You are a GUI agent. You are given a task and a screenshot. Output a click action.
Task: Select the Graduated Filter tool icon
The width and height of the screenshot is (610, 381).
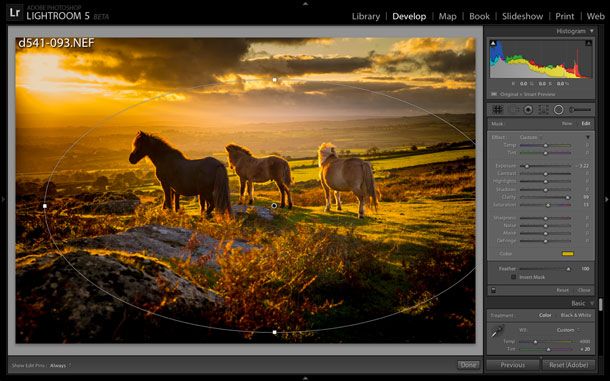[543, 110]
